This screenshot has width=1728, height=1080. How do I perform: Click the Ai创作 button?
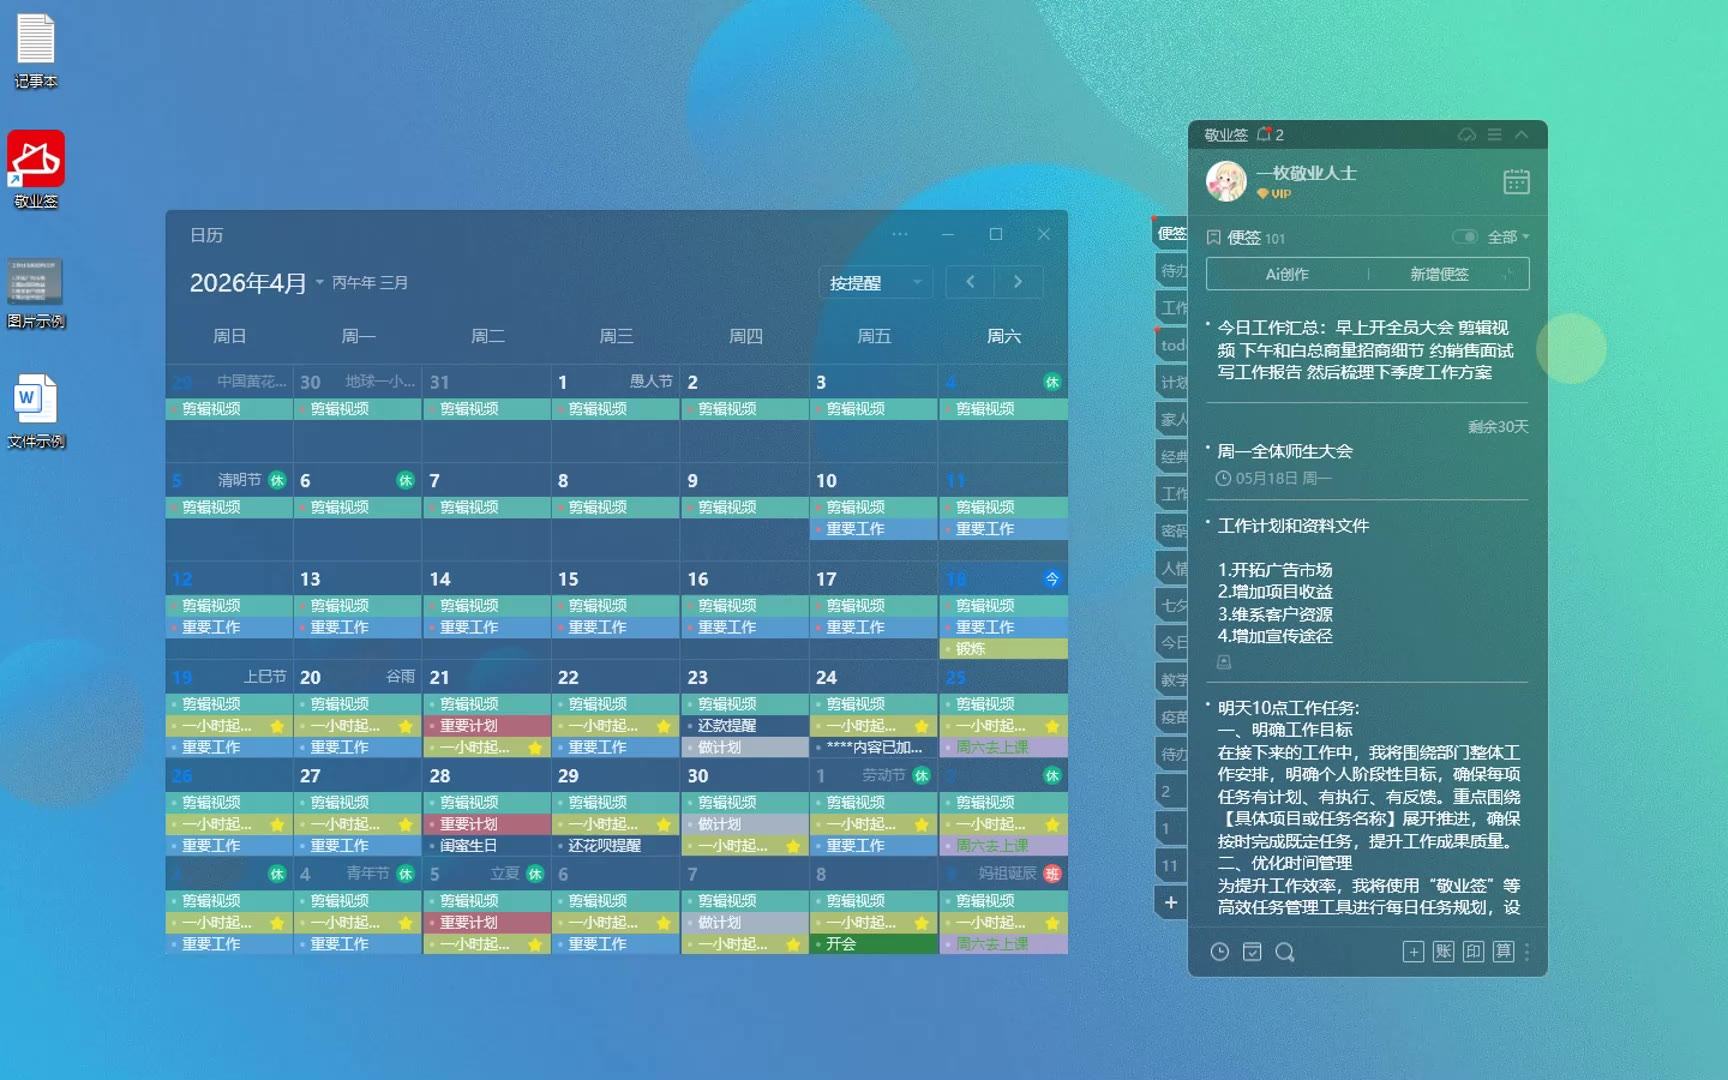(x=1287, y=274)
